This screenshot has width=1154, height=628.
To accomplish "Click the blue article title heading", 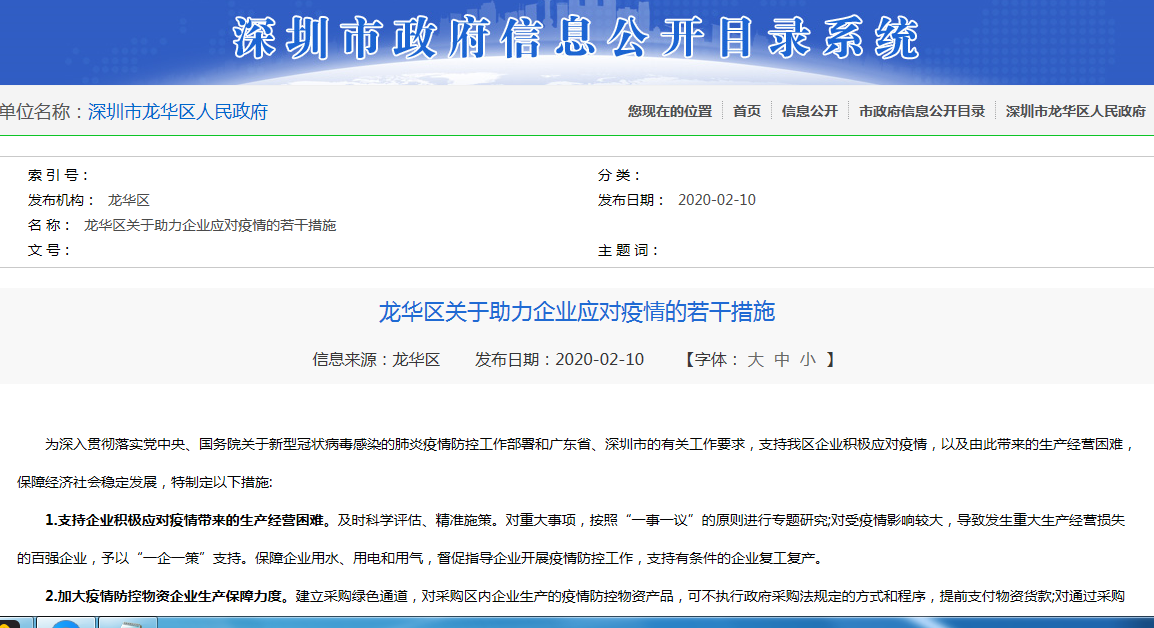I will [576, 312].
